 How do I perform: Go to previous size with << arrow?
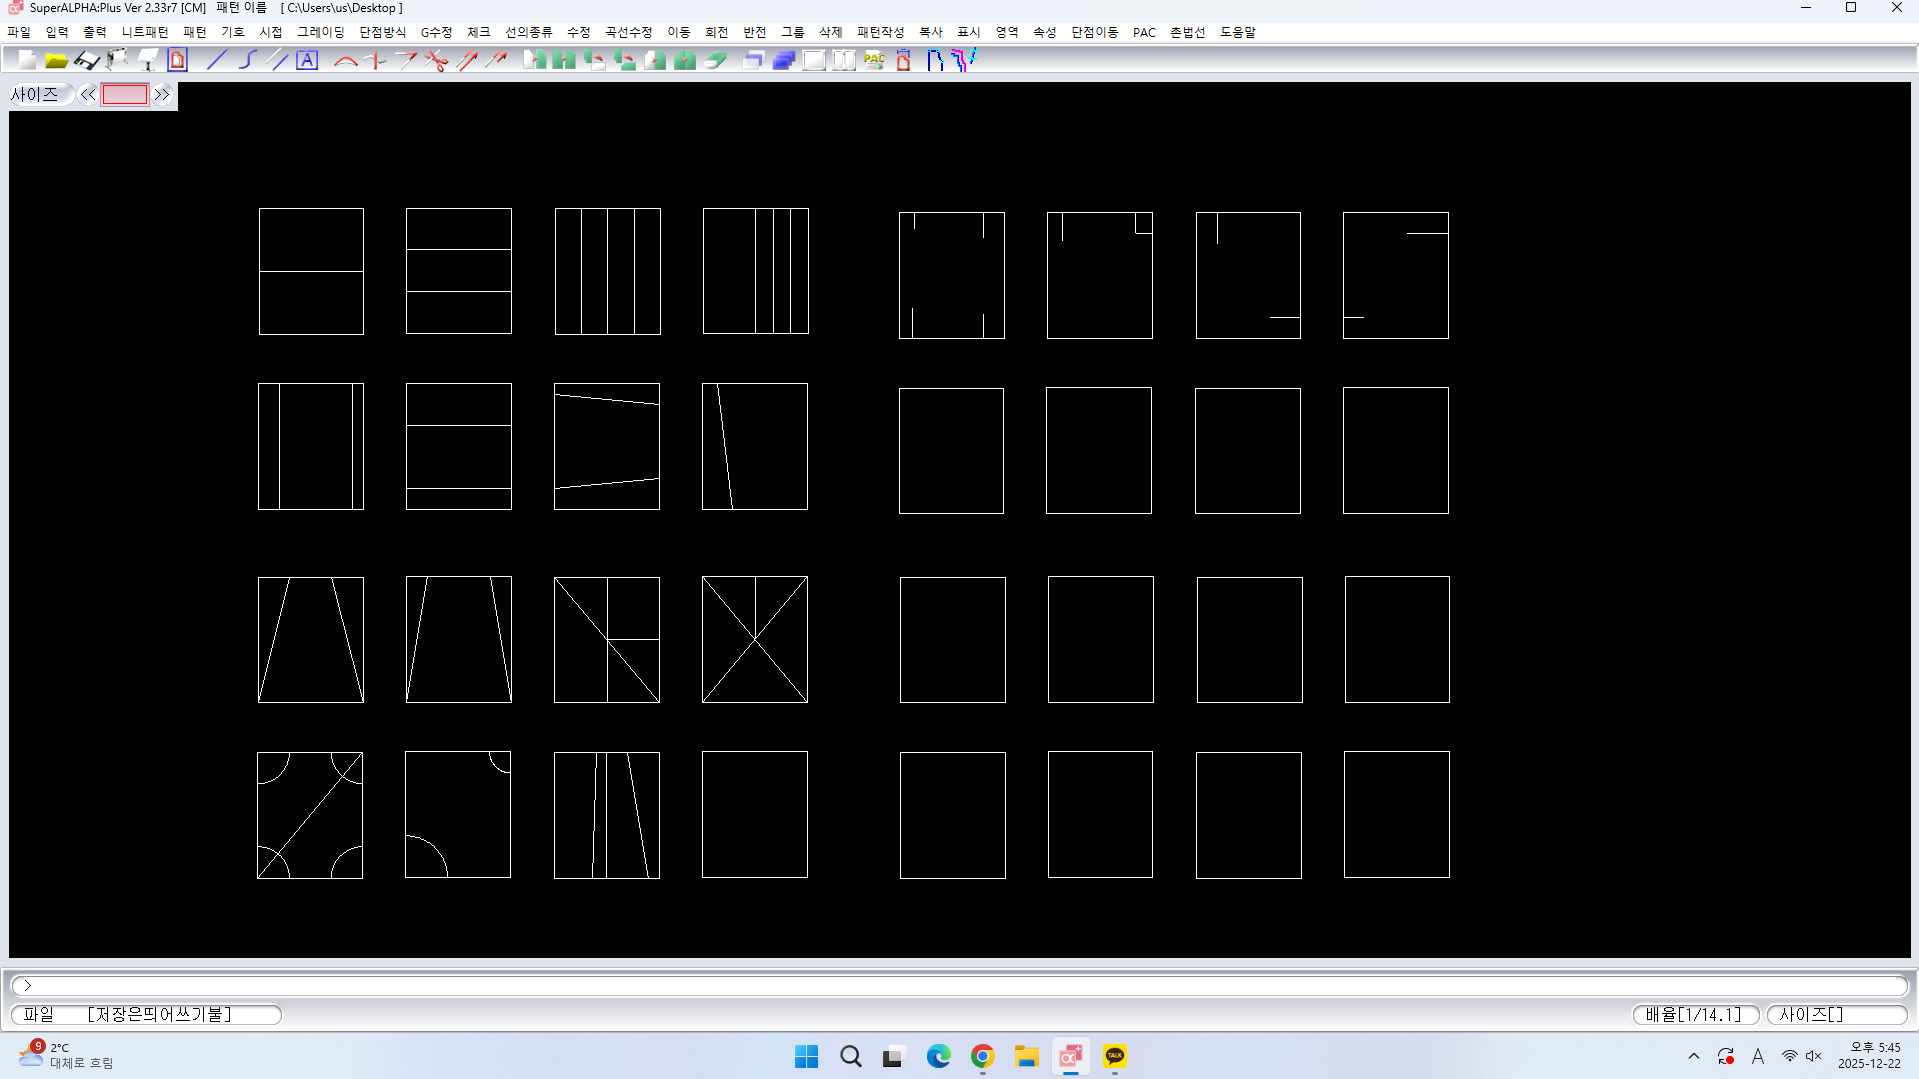point(88,95)
